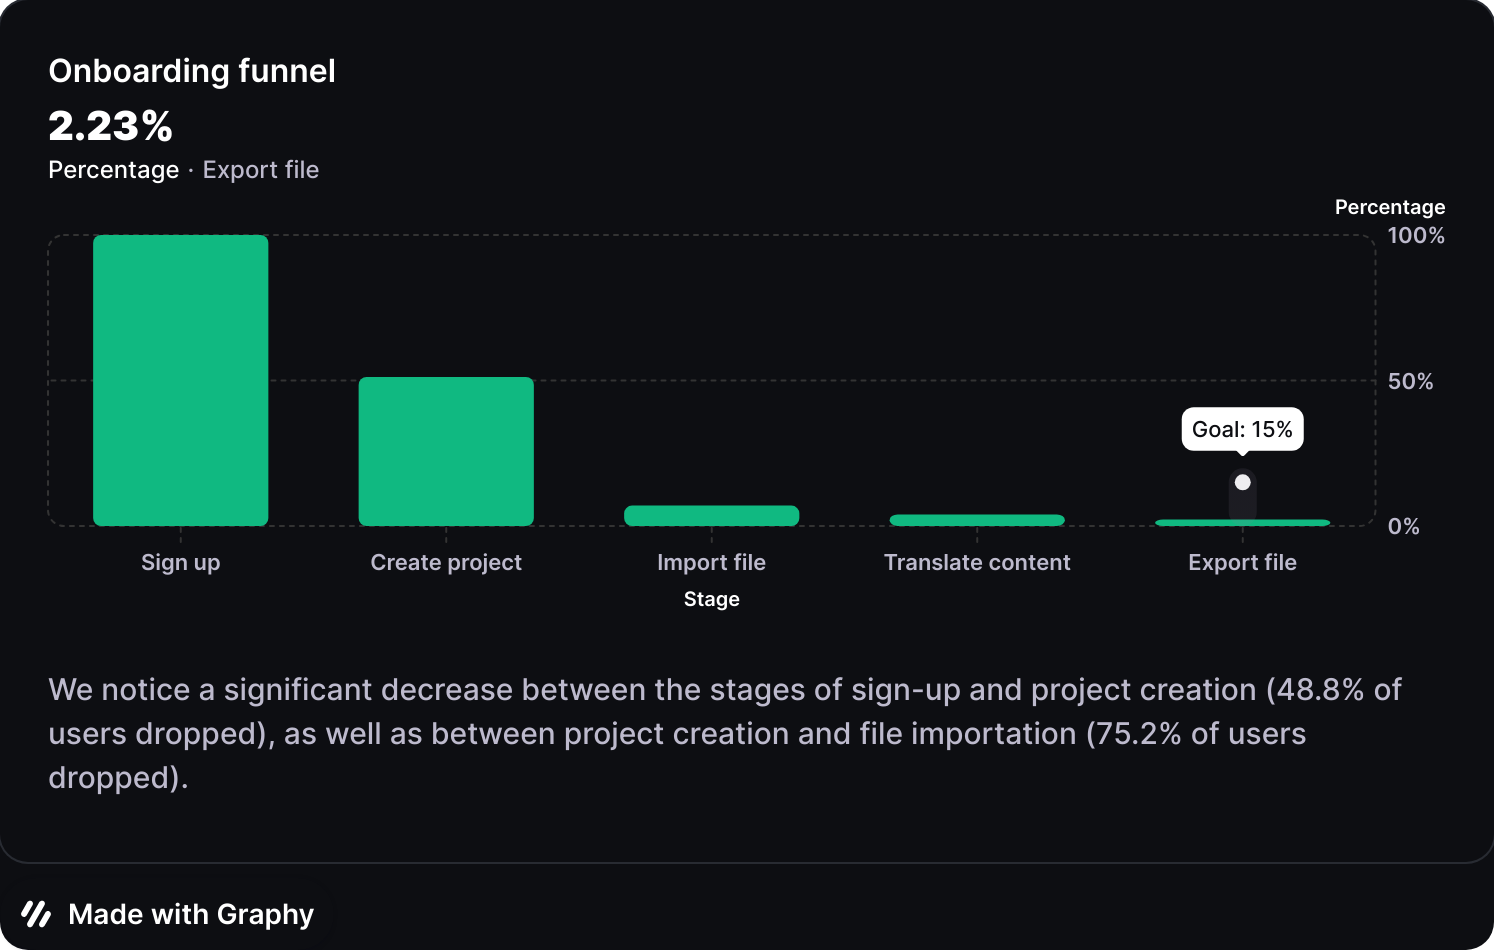Select the Create project bar
Image resolution: width=1494 pixels, height=950 pixels.
446,451
